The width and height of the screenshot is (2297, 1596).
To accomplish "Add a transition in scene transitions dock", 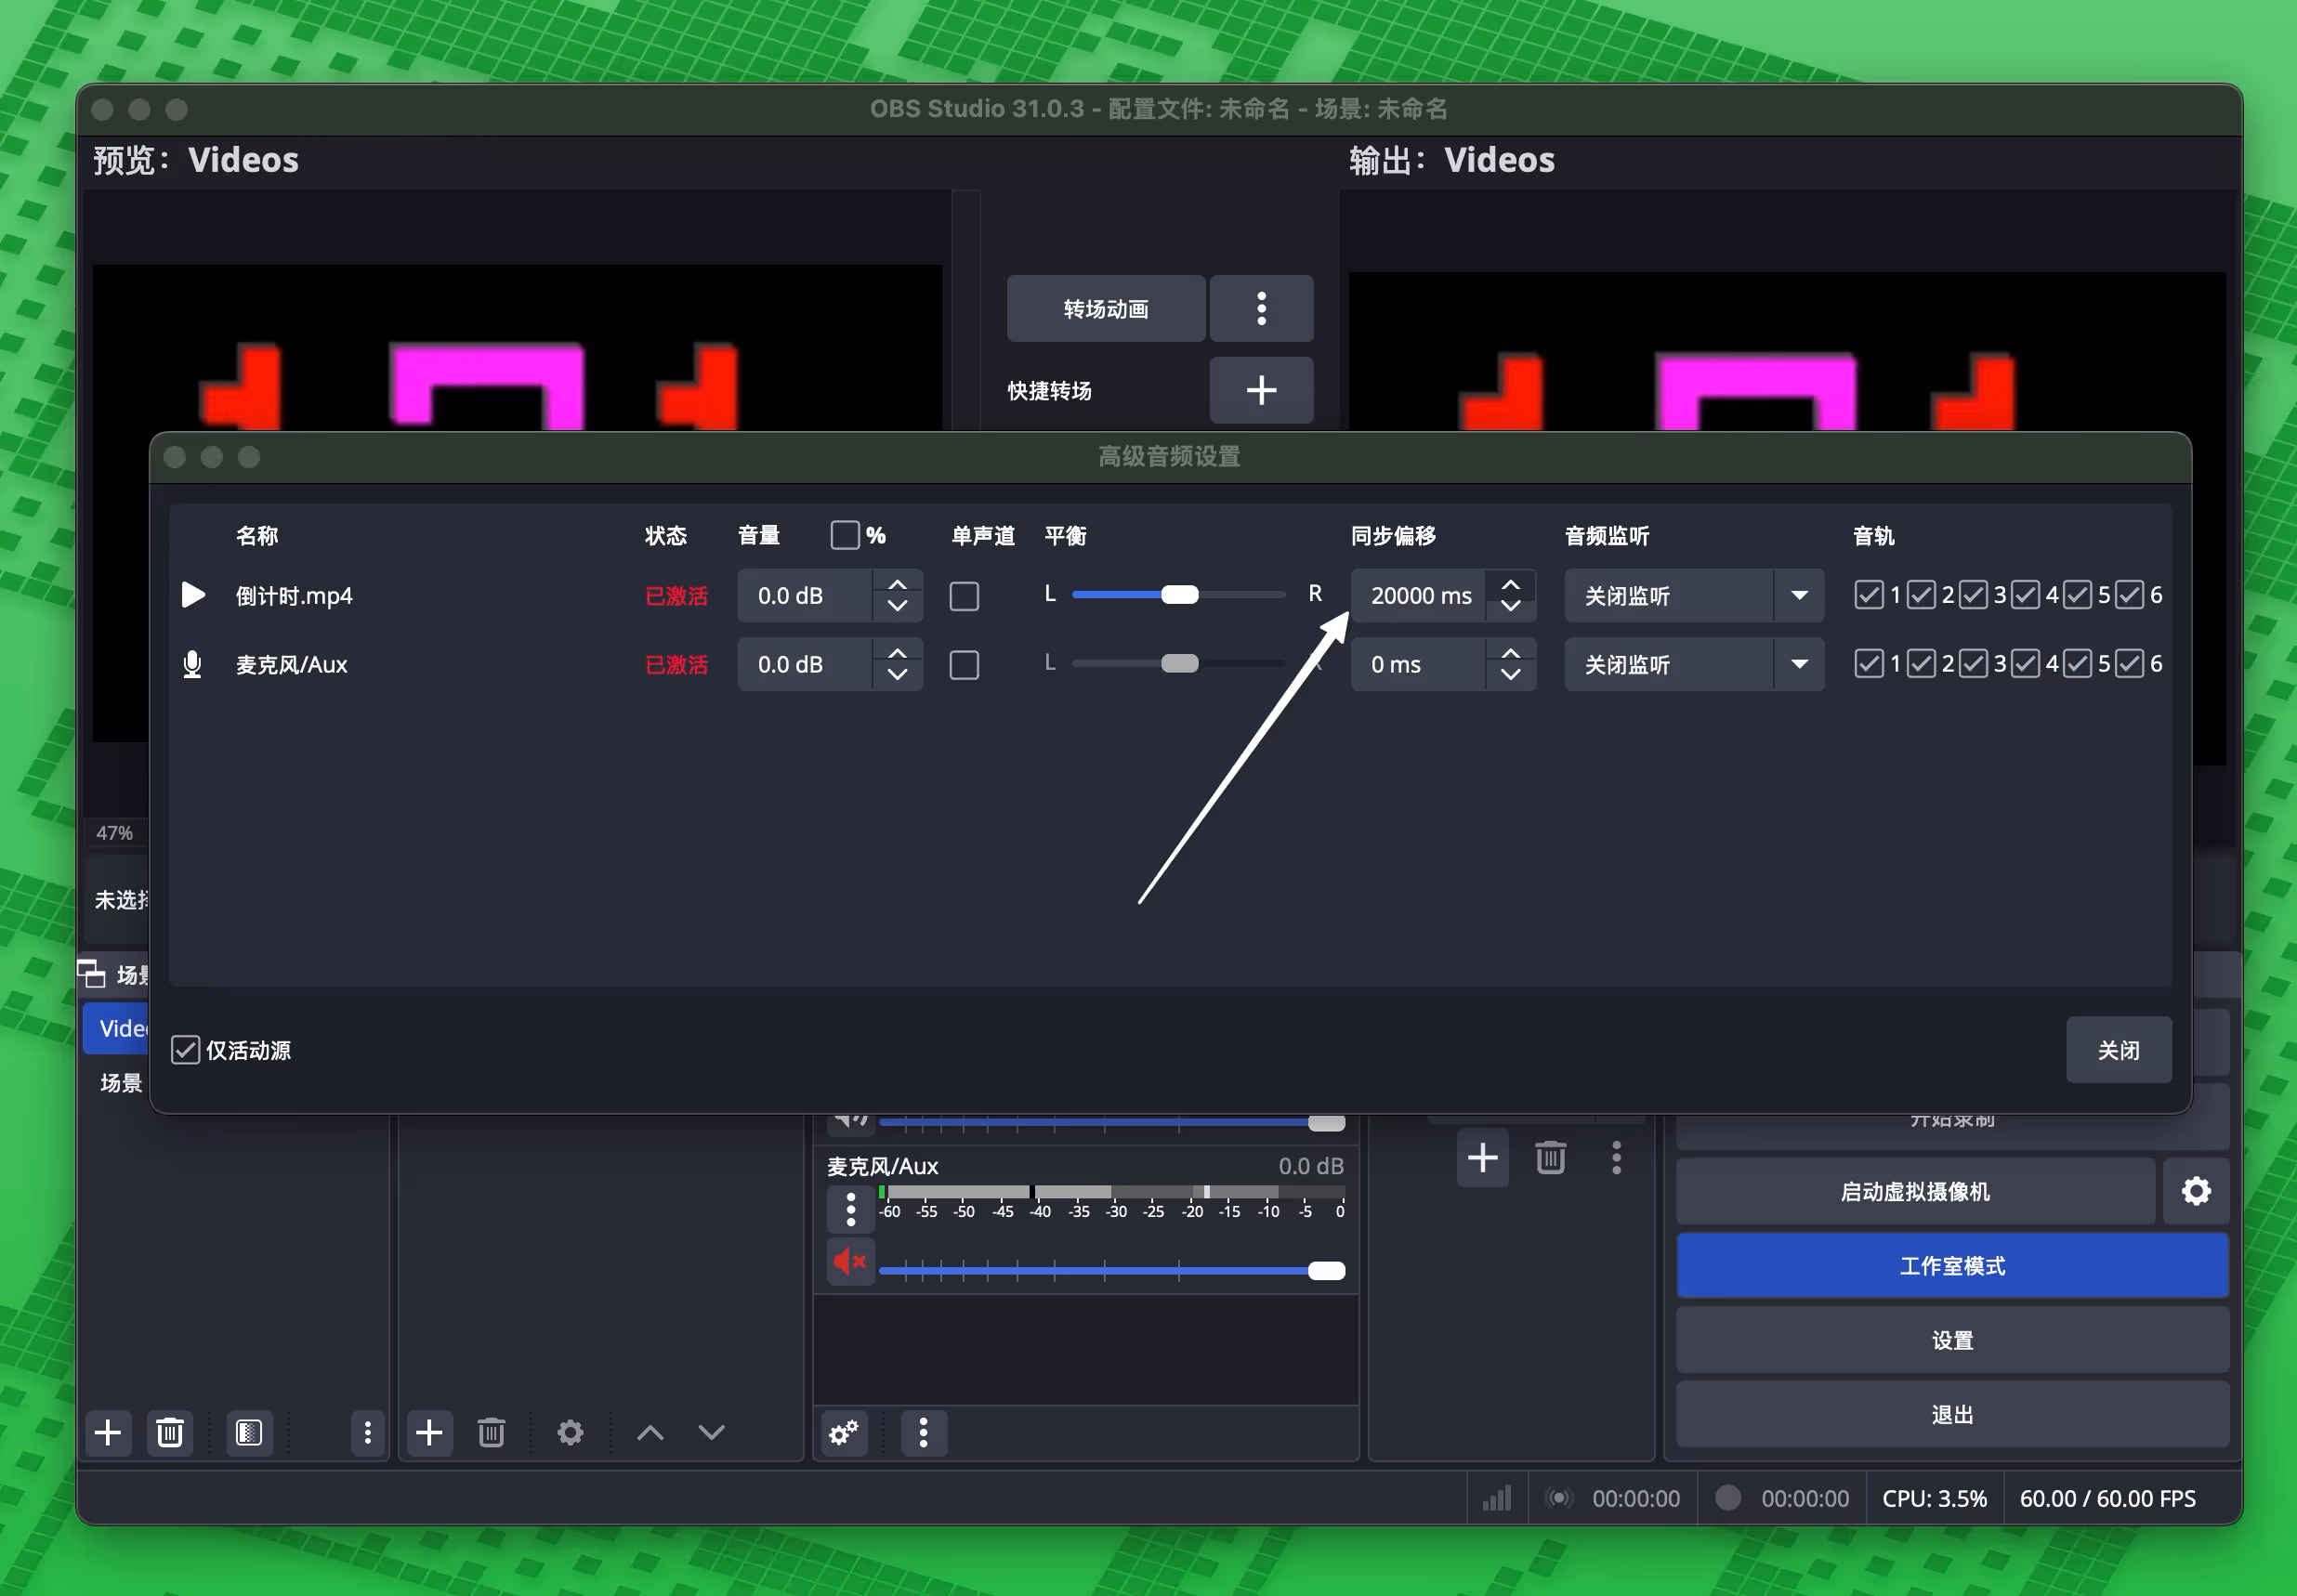I will pos(1482,1158).
